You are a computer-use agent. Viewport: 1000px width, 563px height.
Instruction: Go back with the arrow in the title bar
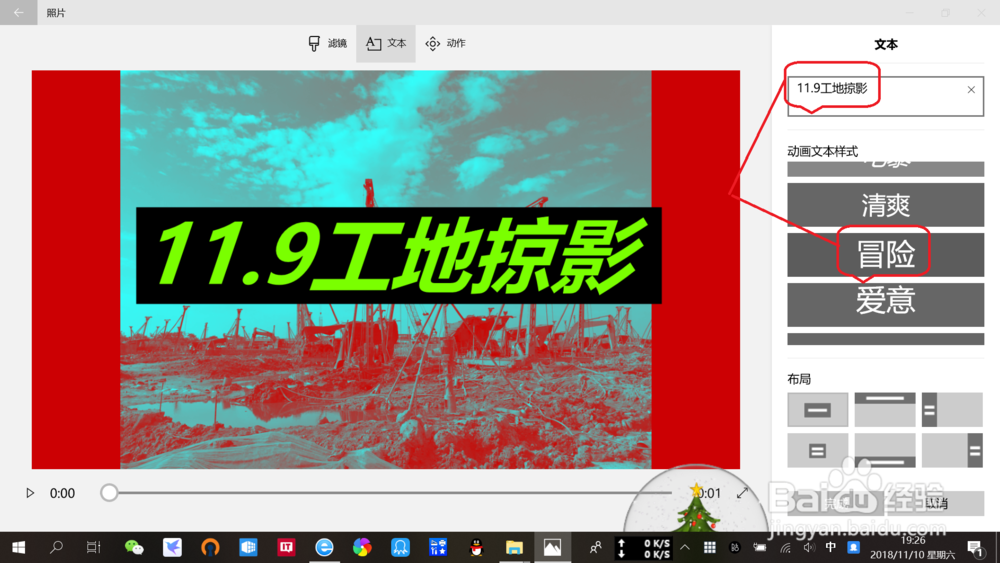pos(18,12)
